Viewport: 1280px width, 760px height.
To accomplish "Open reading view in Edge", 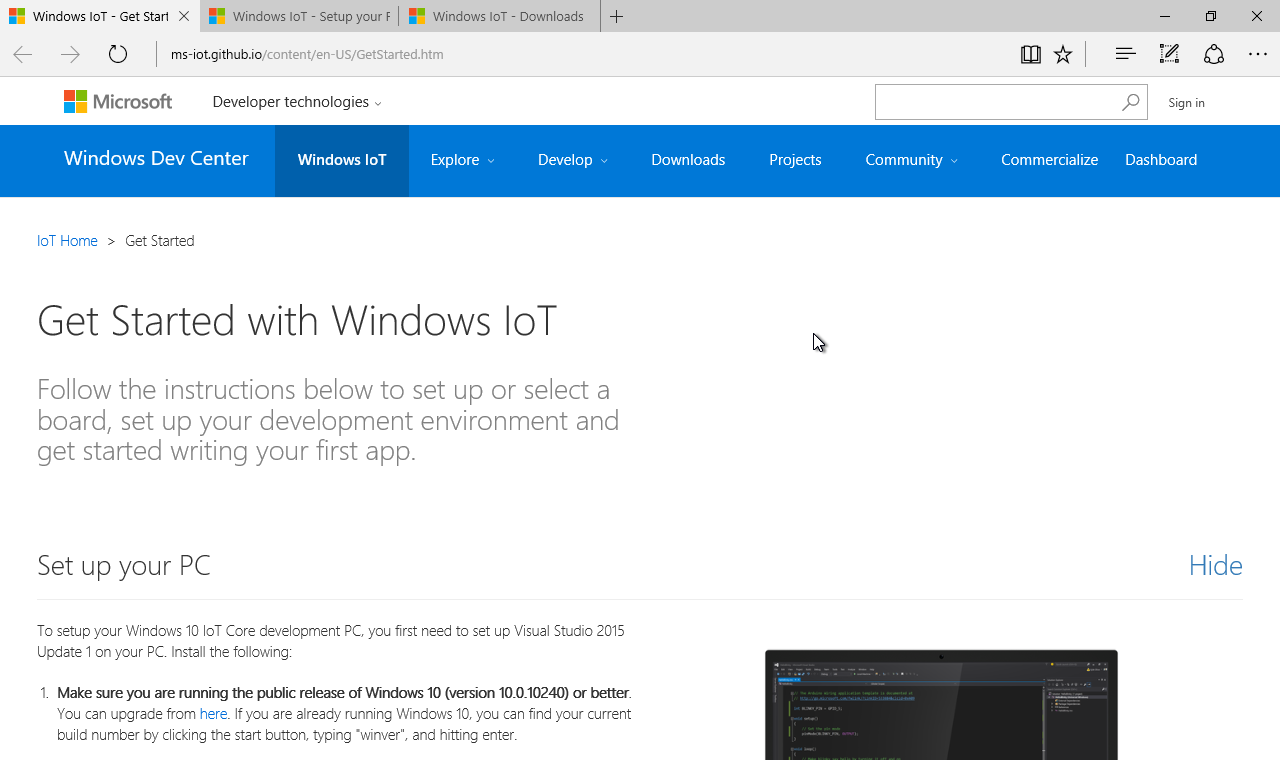I will (x=1030, y=54).
